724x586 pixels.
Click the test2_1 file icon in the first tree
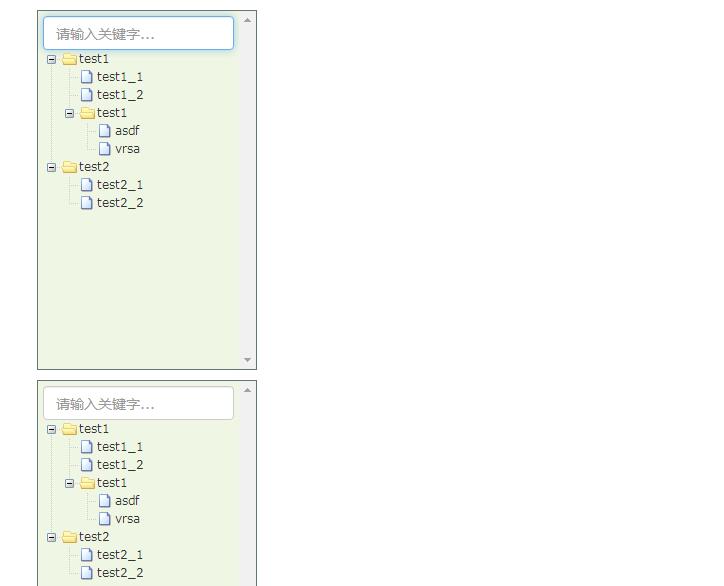tap(87, 185)
